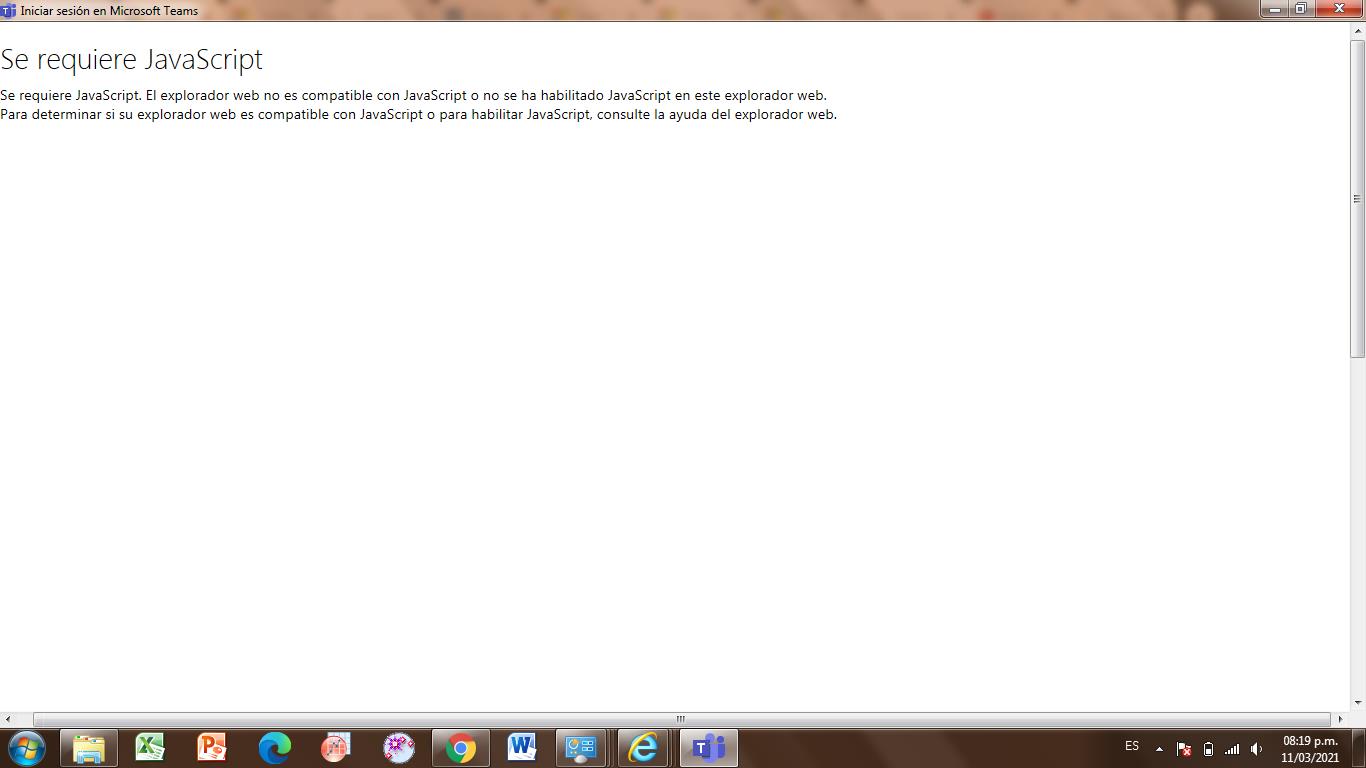Open the ES language input indicator
1366x768 pixels.
point(1132,746)
